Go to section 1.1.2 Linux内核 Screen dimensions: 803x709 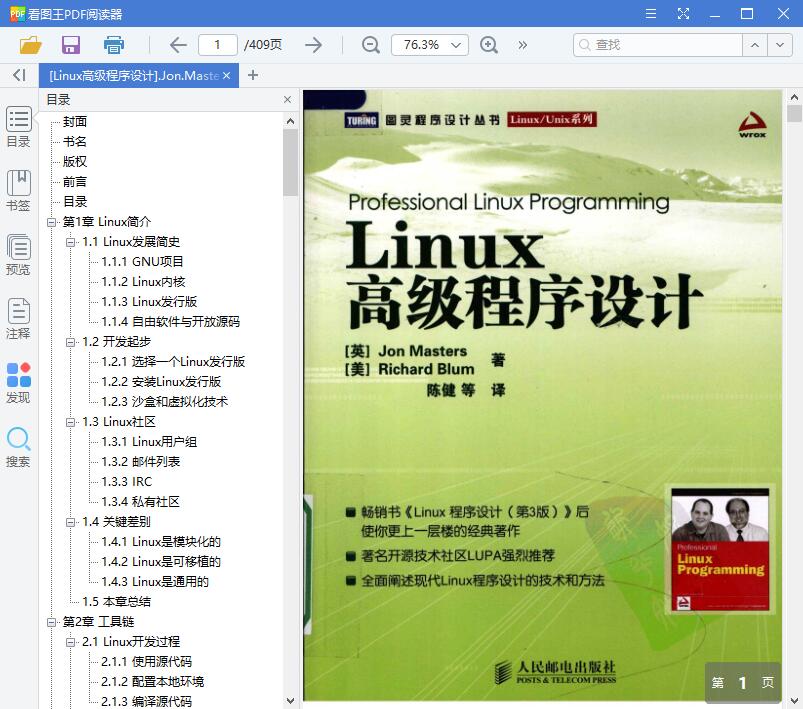click(143, 282)
